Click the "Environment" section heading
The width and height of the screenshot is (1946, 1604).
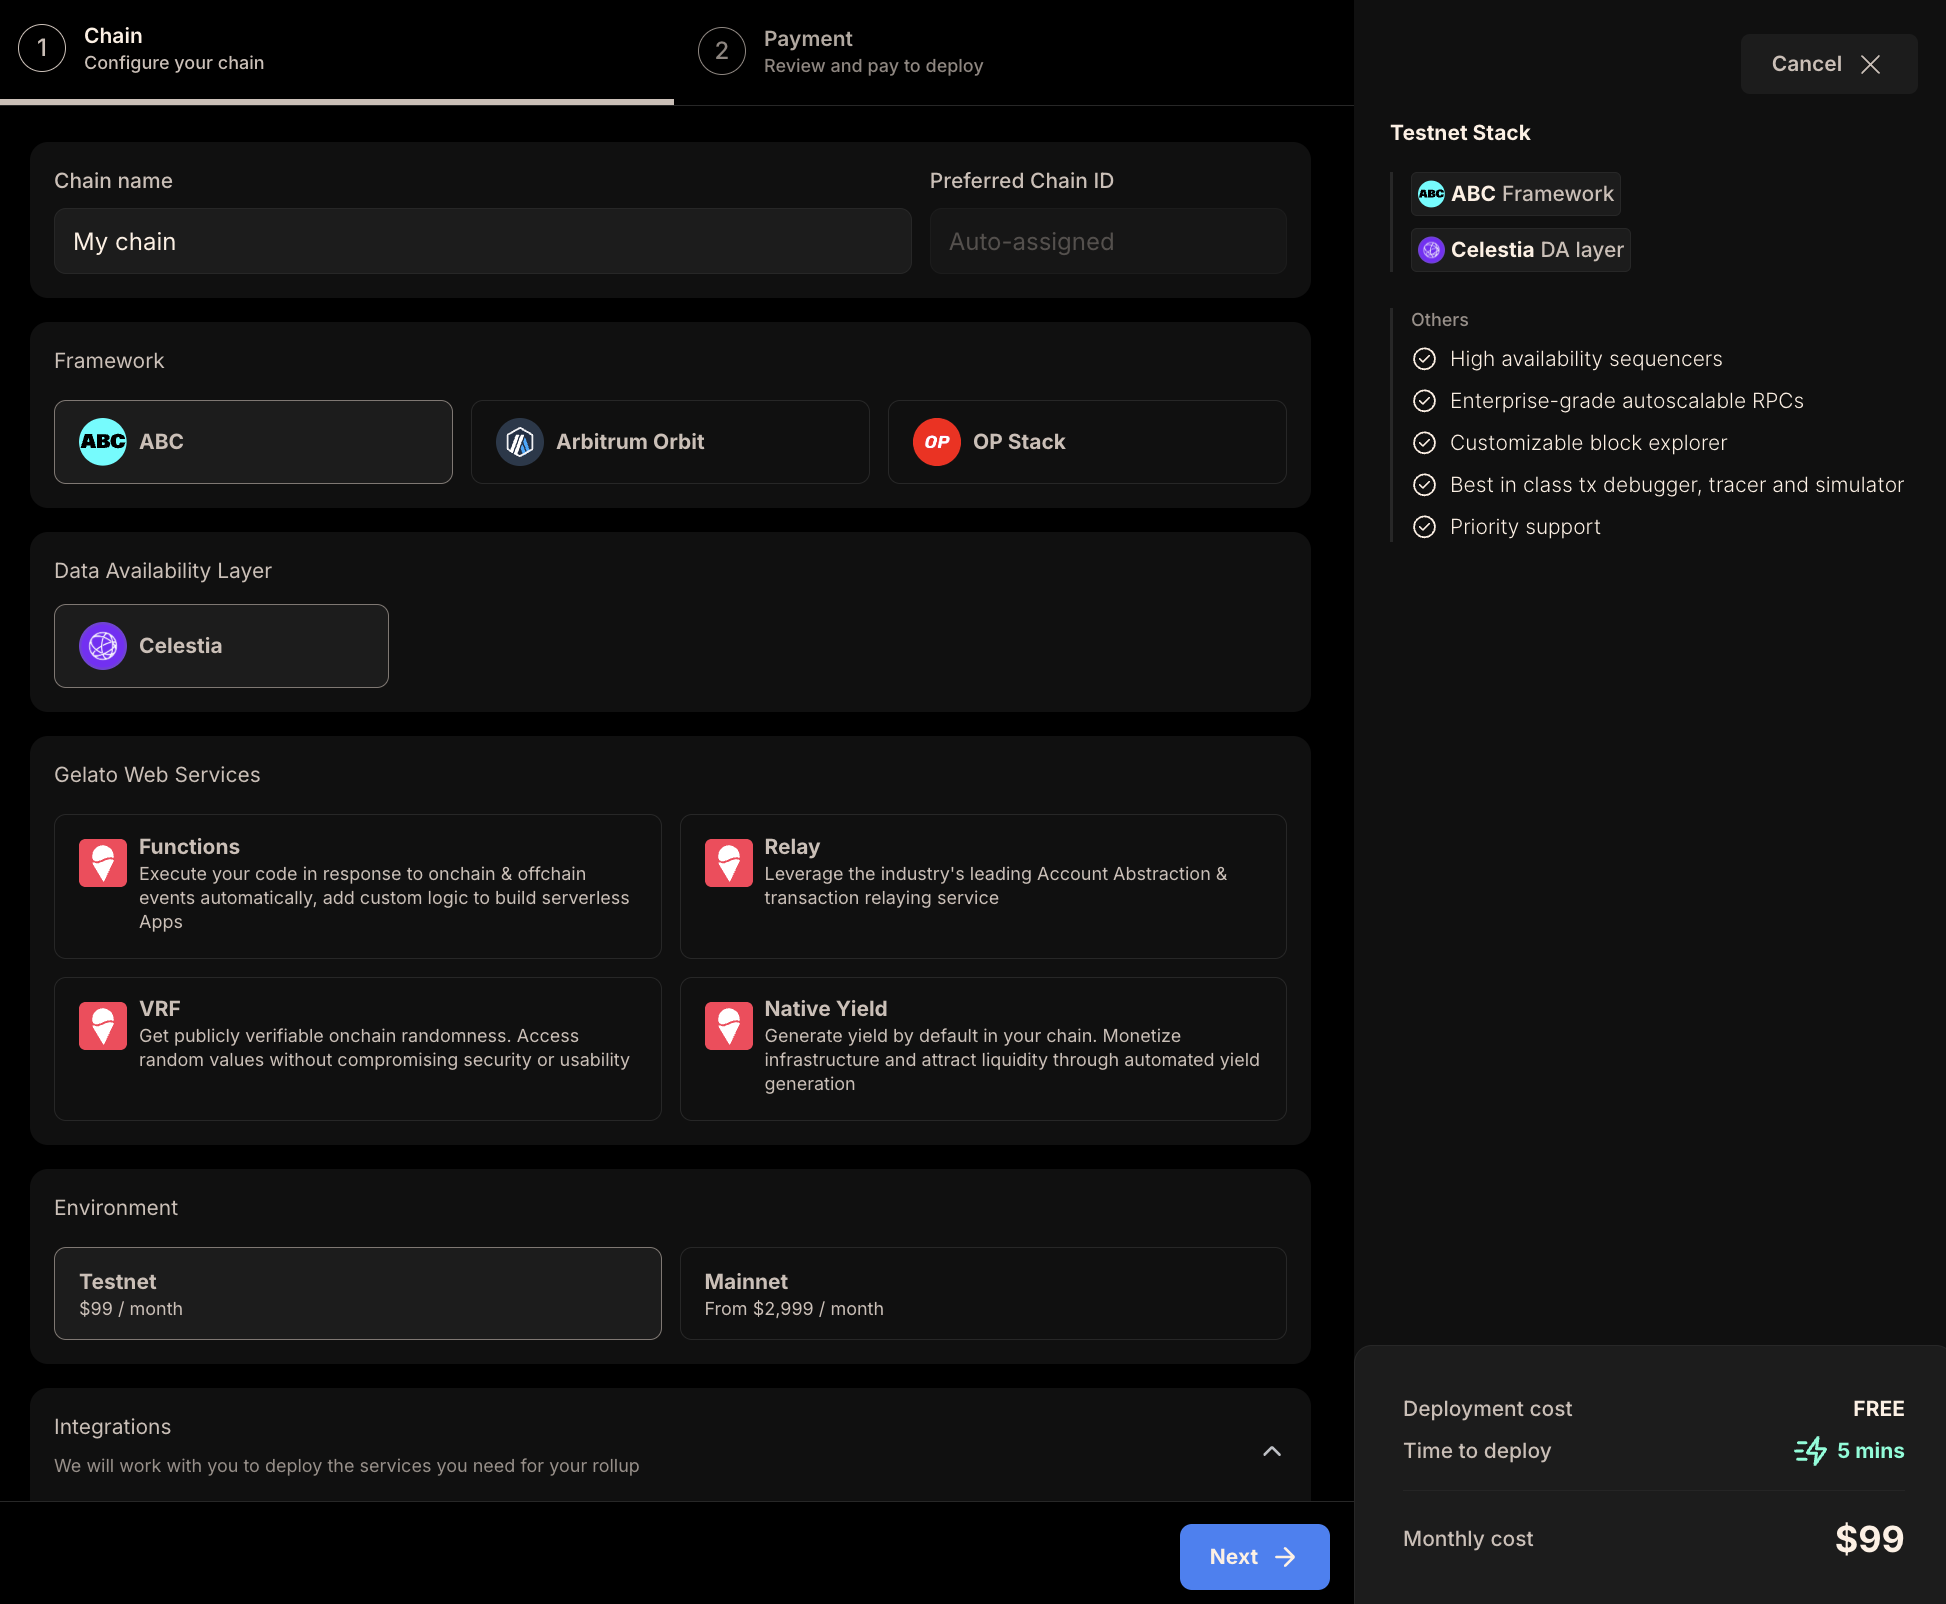[116, 1208]
